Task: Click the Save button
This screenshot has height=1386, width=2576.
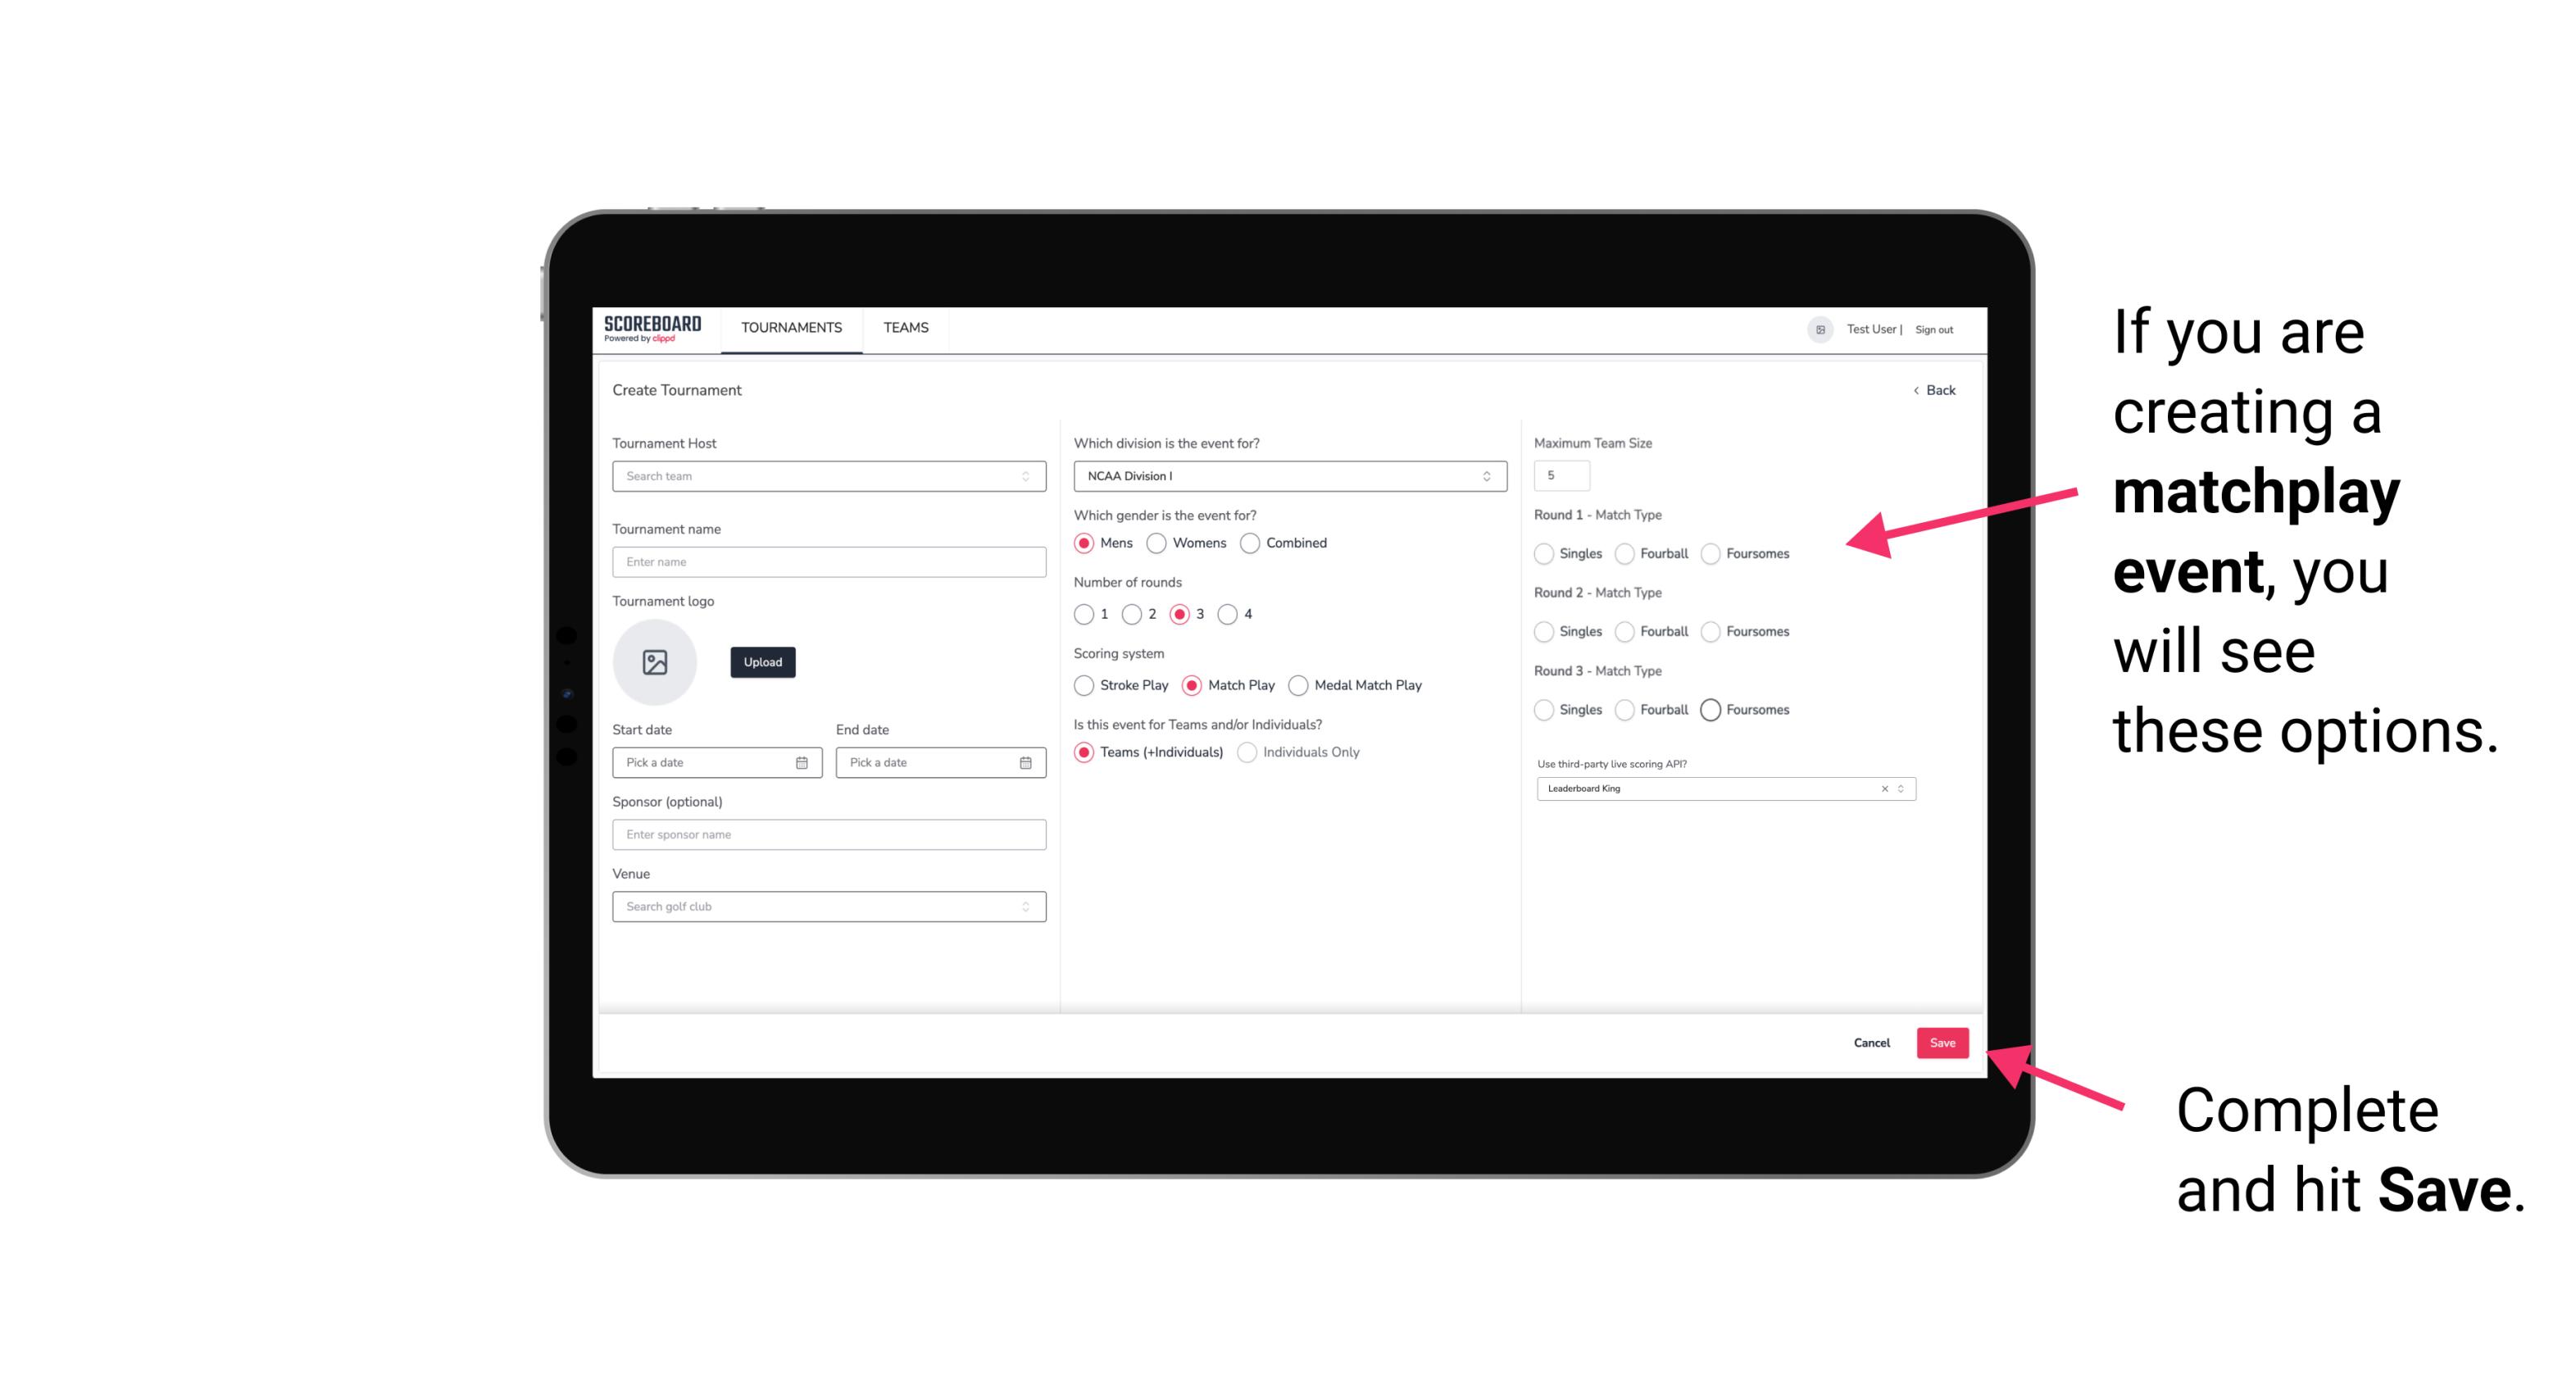Action: click(1942, 1041)
